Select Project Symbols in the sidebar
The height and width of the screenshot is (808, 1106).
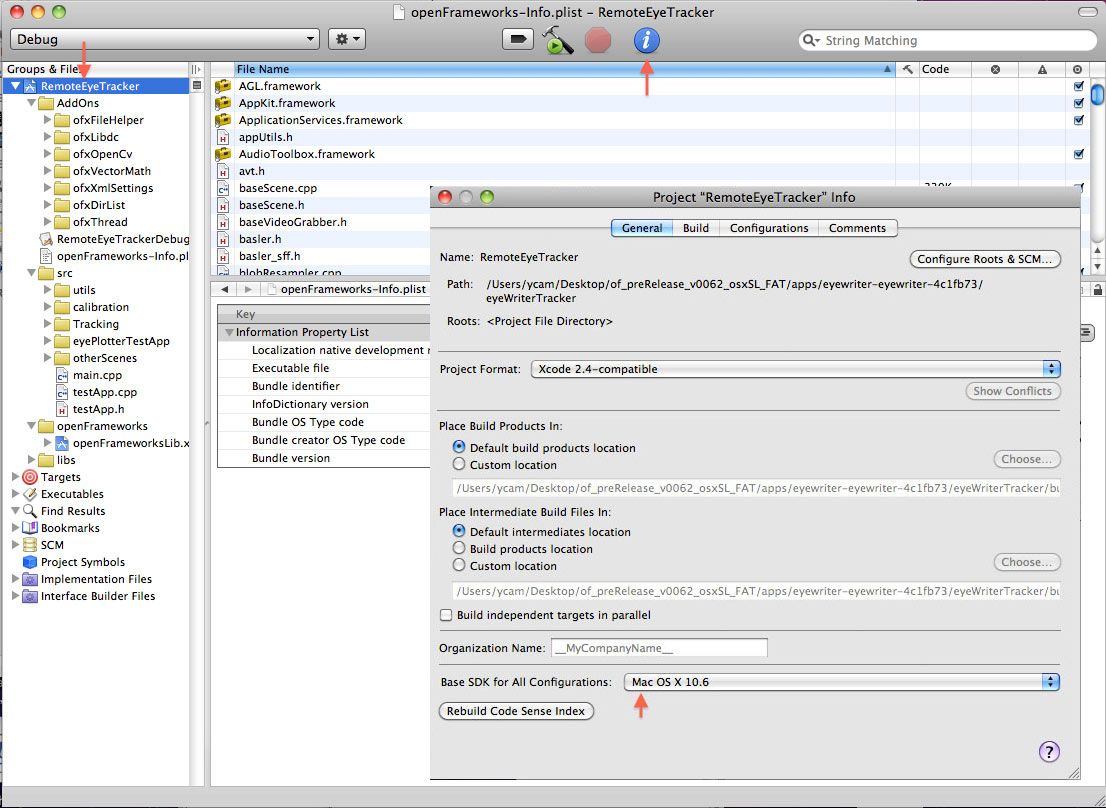point(83,562)
